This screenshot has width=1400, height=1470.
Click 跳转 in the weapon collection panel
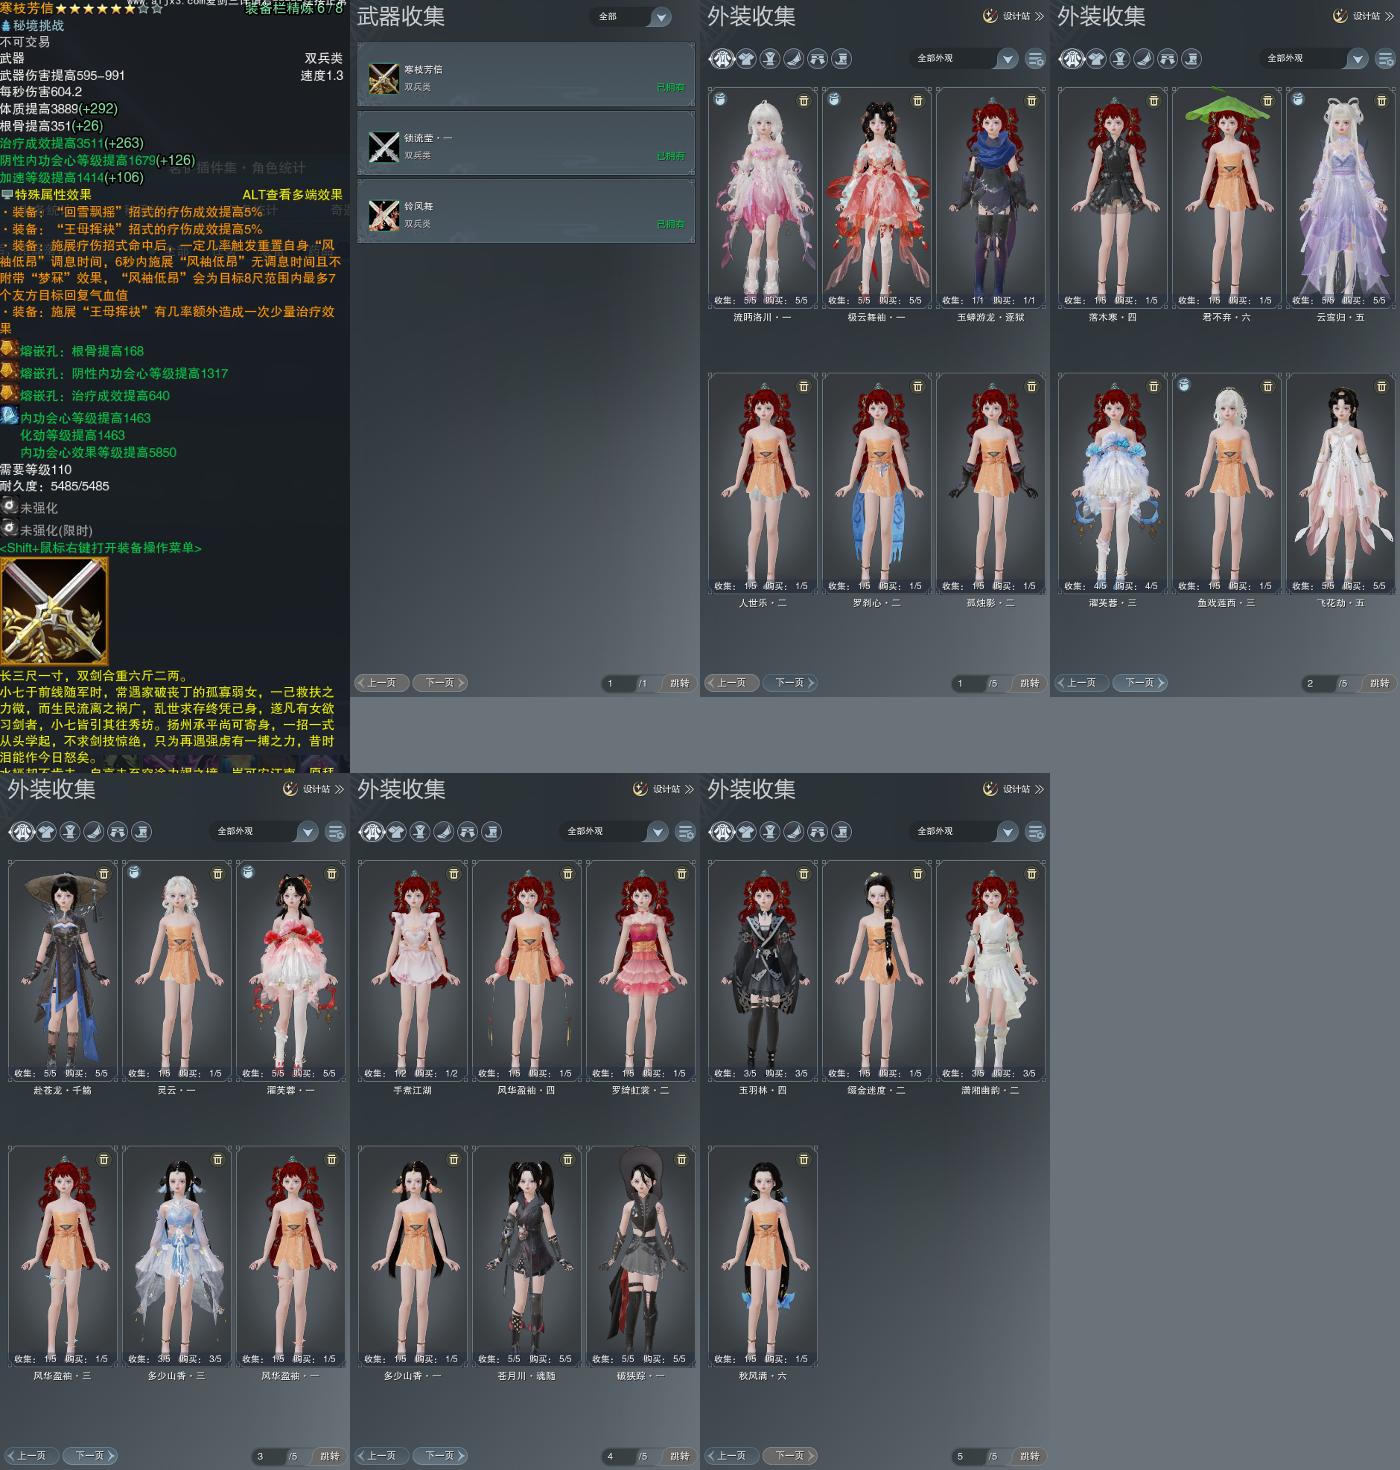tap(679, 683)
